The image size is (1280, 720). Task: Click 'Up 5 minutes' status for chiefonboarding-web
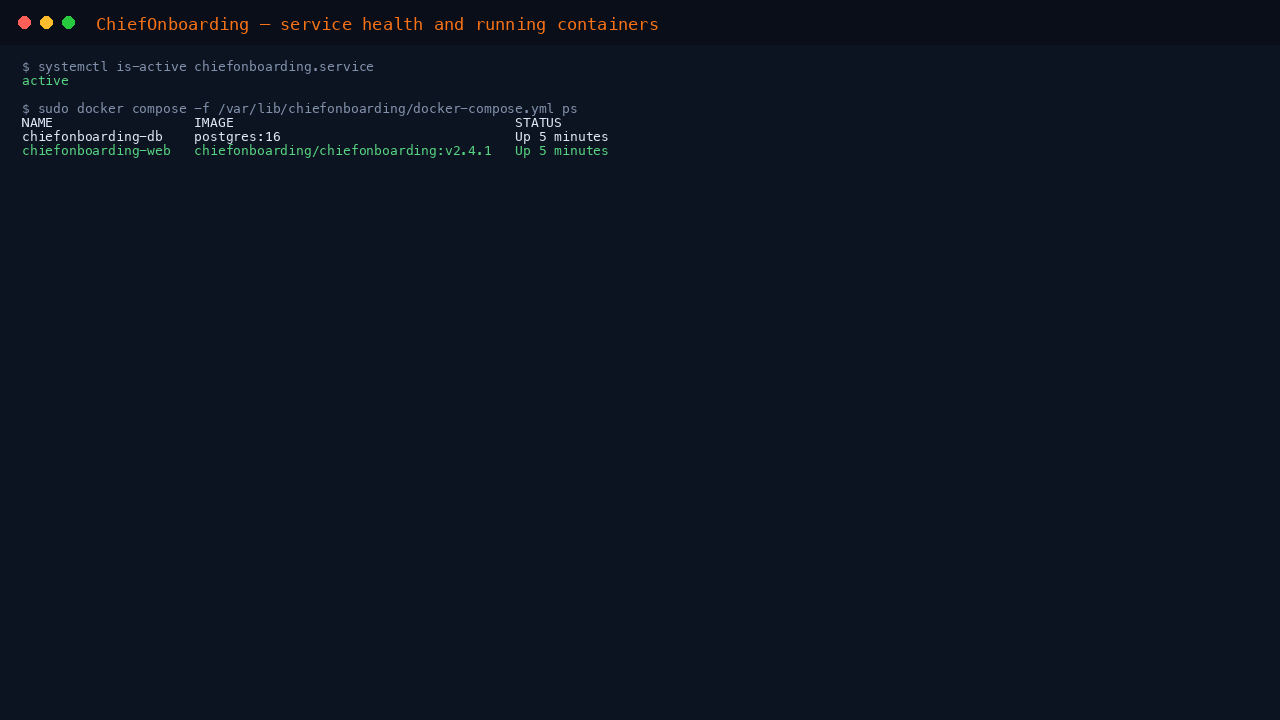pyautogui.click(x=562, y=151)
